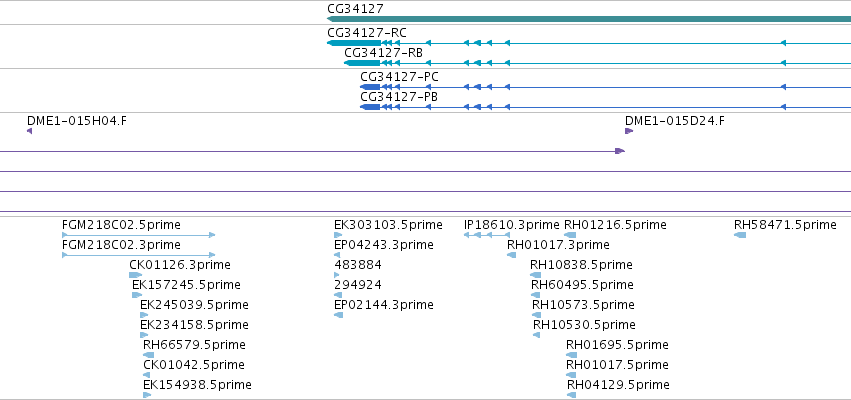
Task: Click the CG34127-RC transcript label
Action: click(367, 33)
